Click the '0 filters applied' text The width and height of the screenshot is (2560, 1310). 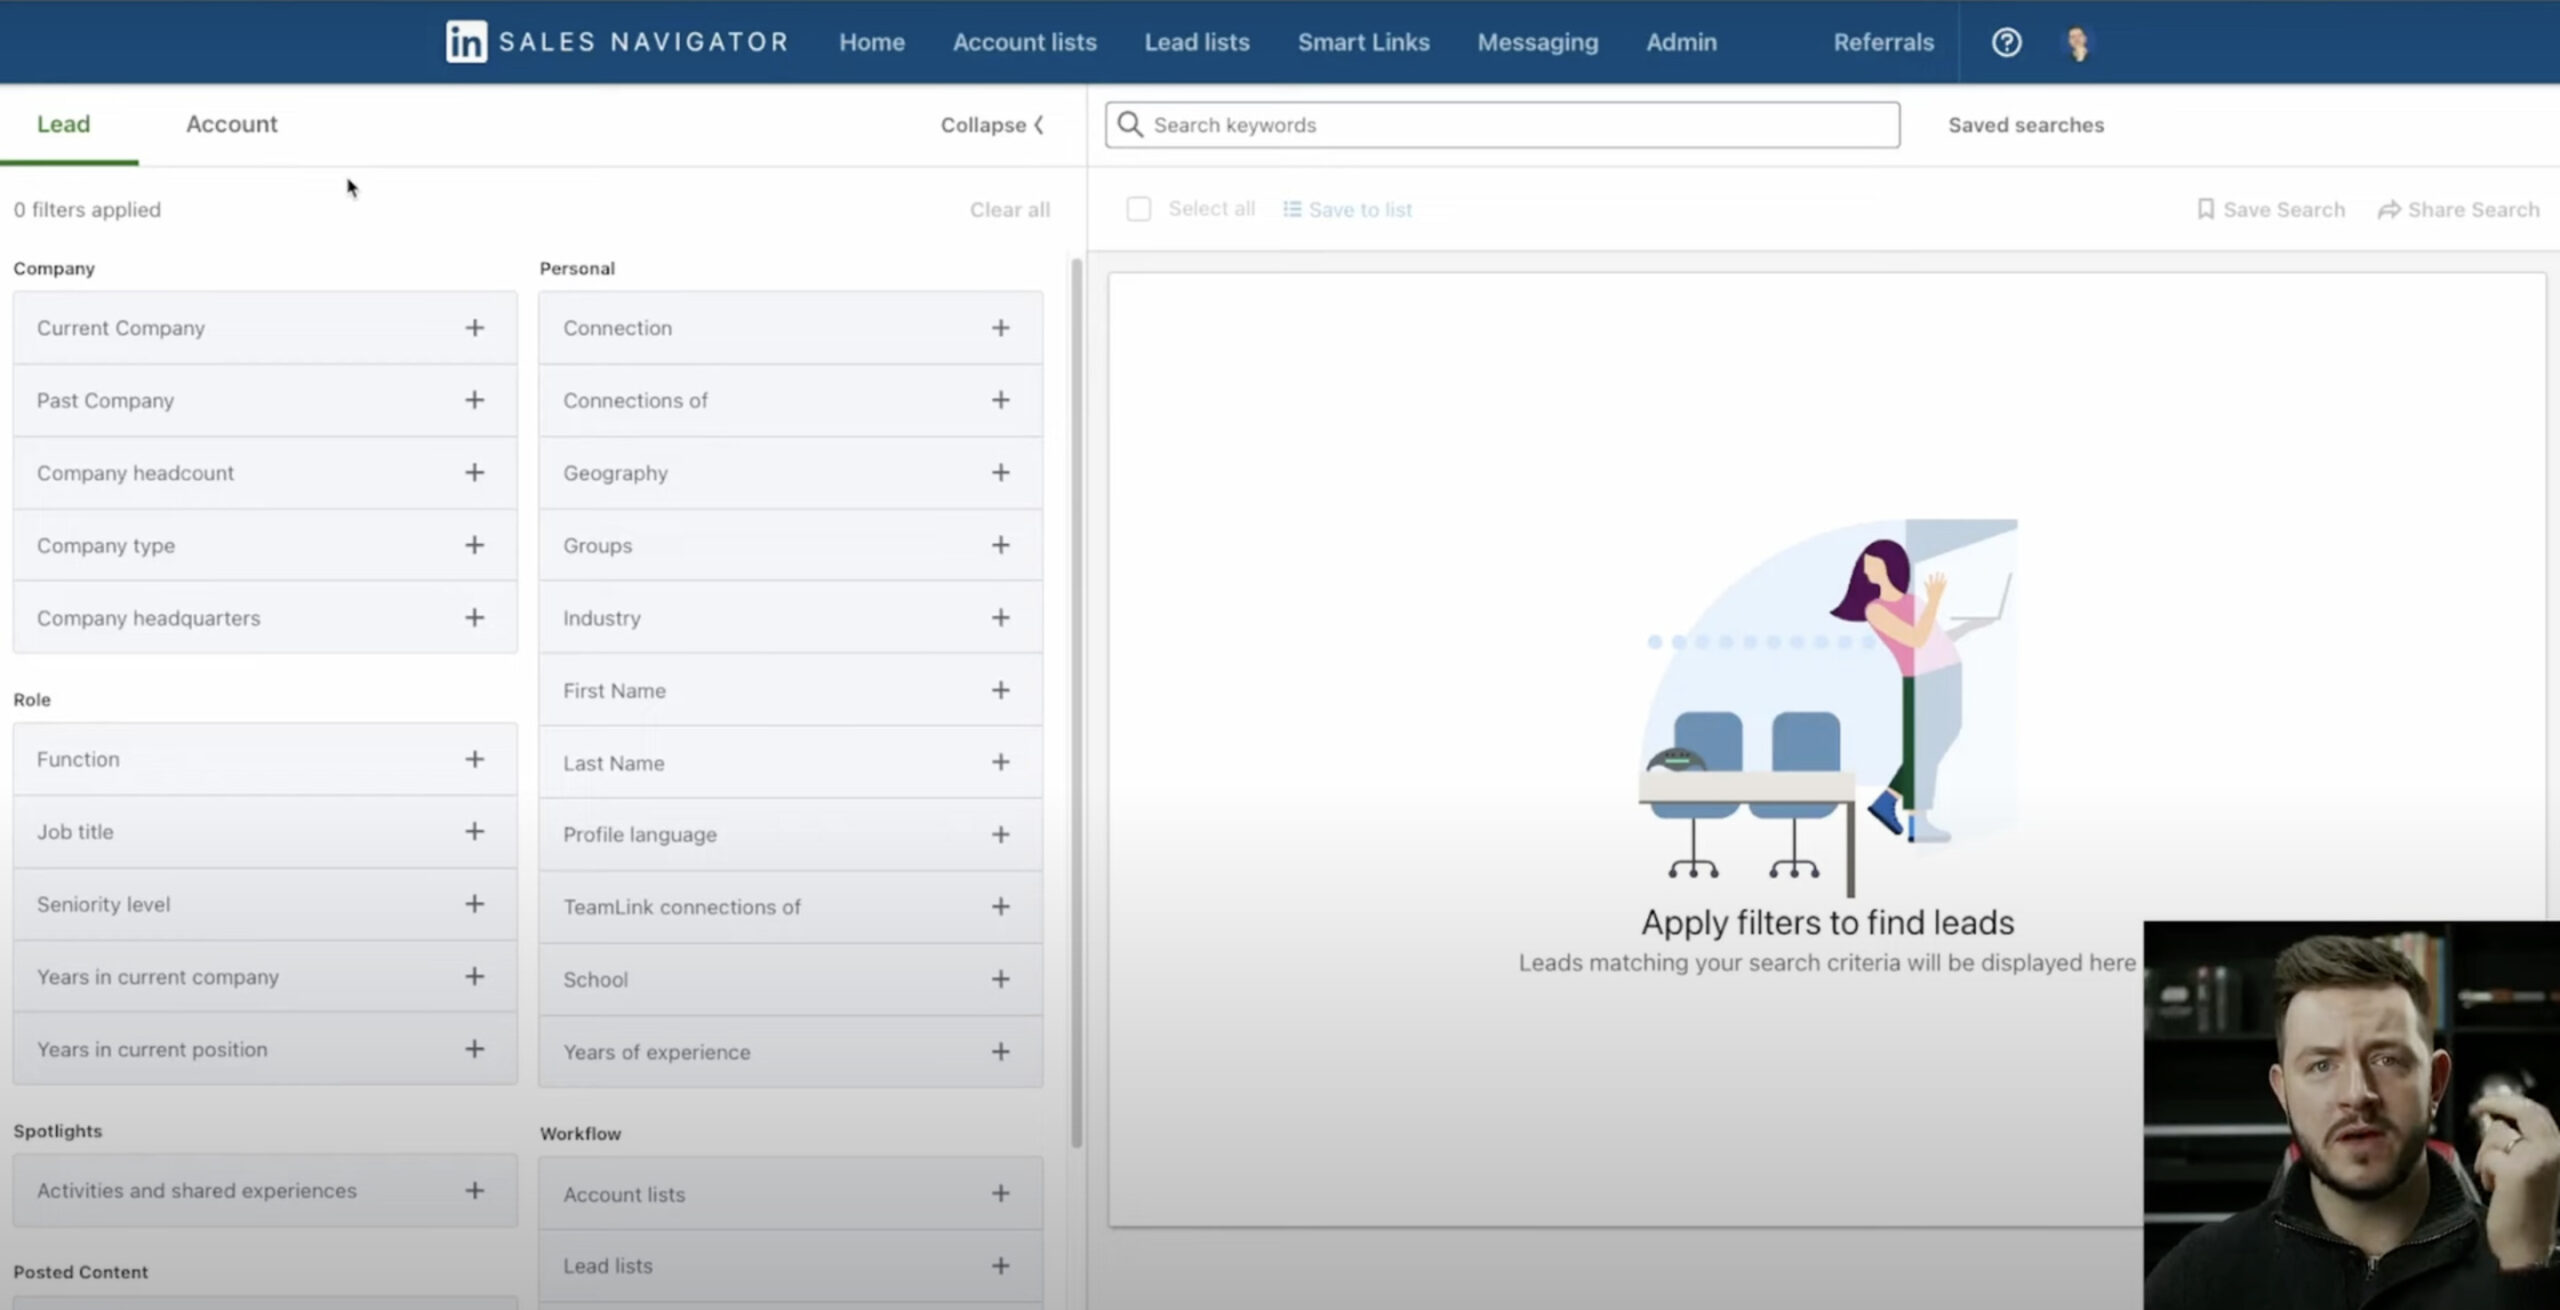pyautogui.click(x=87, y=210)
